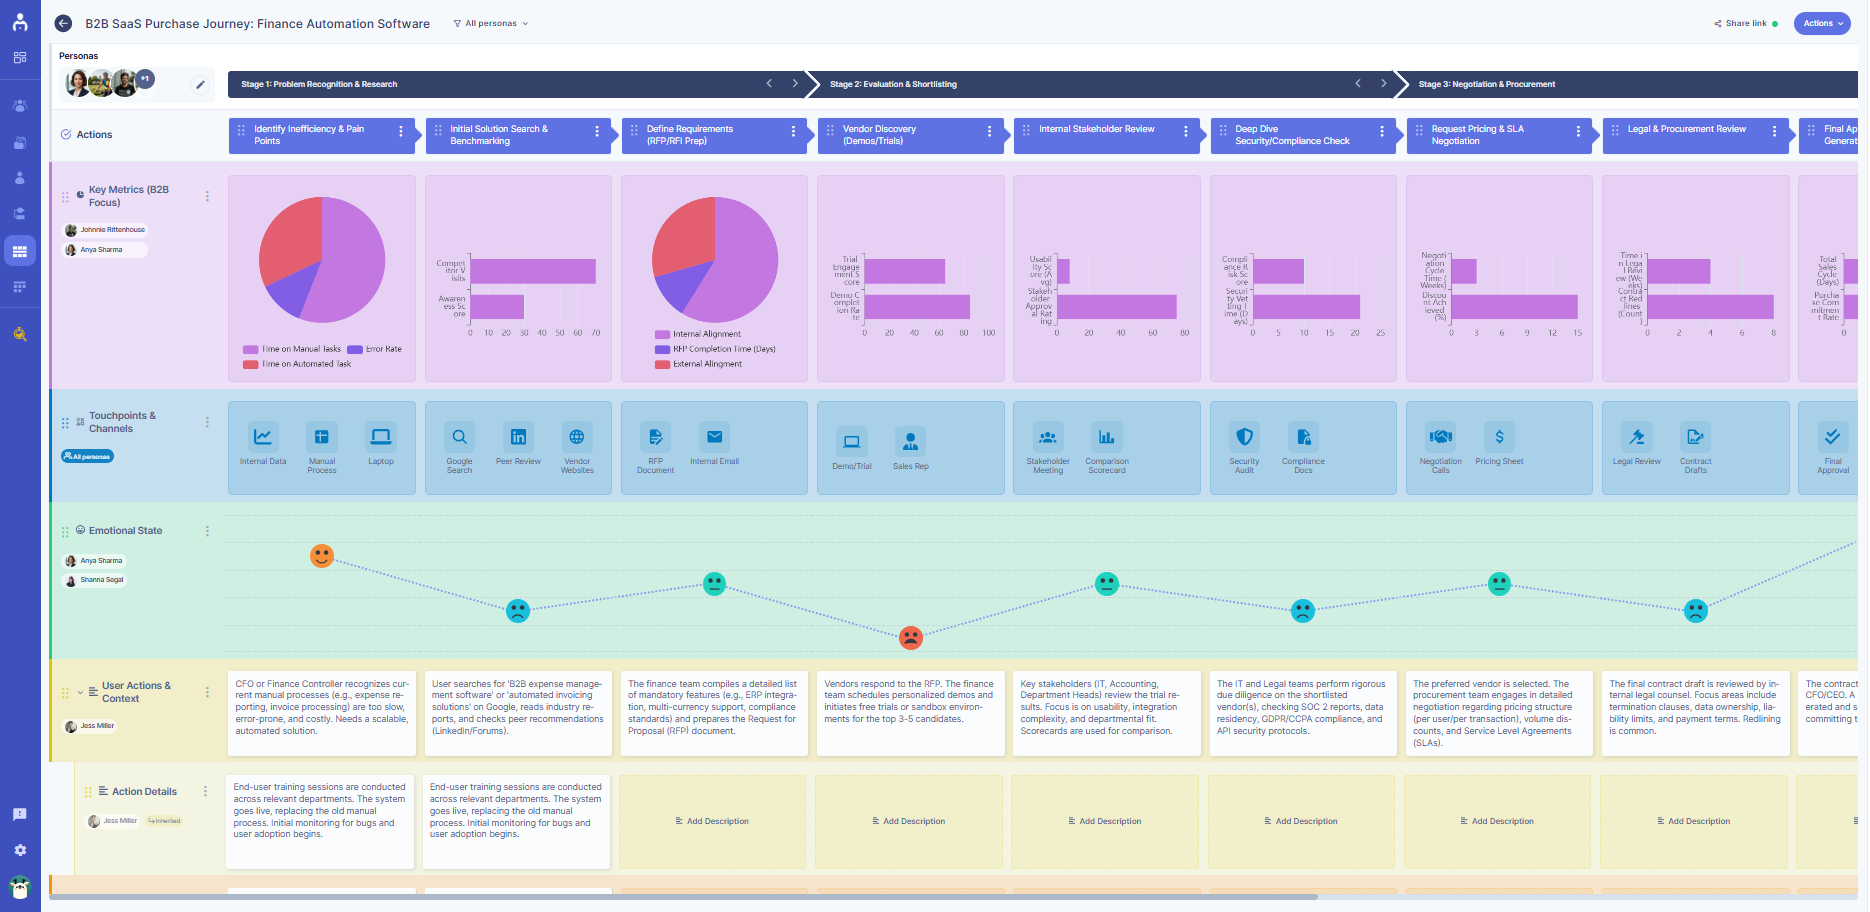Image resolution: width=1870 pixels, height=912 pixels.
Task: Open the settings gear in the left sidebar
Action: click(19, 850)
